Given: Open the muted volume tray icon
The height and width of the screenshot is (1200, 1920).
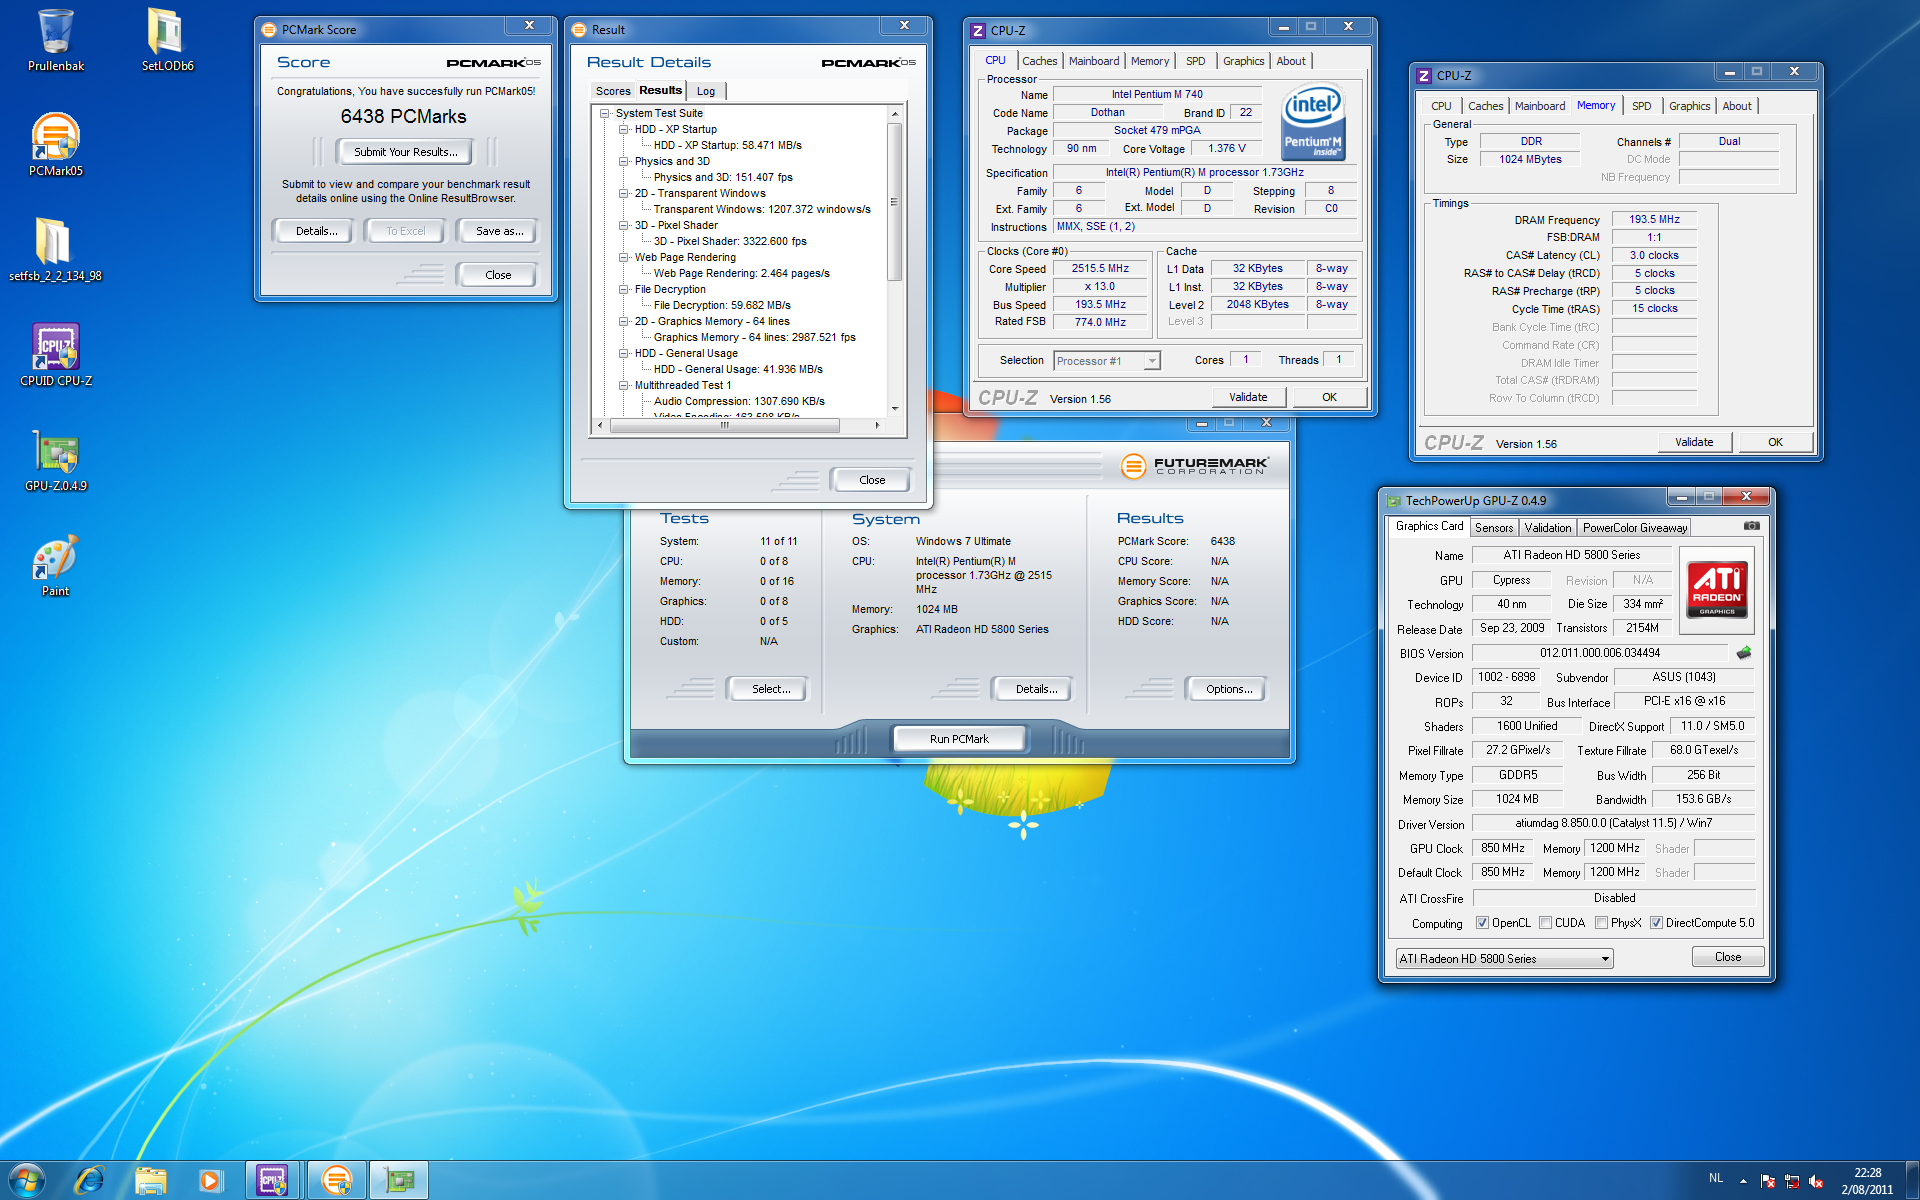Looking at the screenshot, I should pos(1816,1181).
